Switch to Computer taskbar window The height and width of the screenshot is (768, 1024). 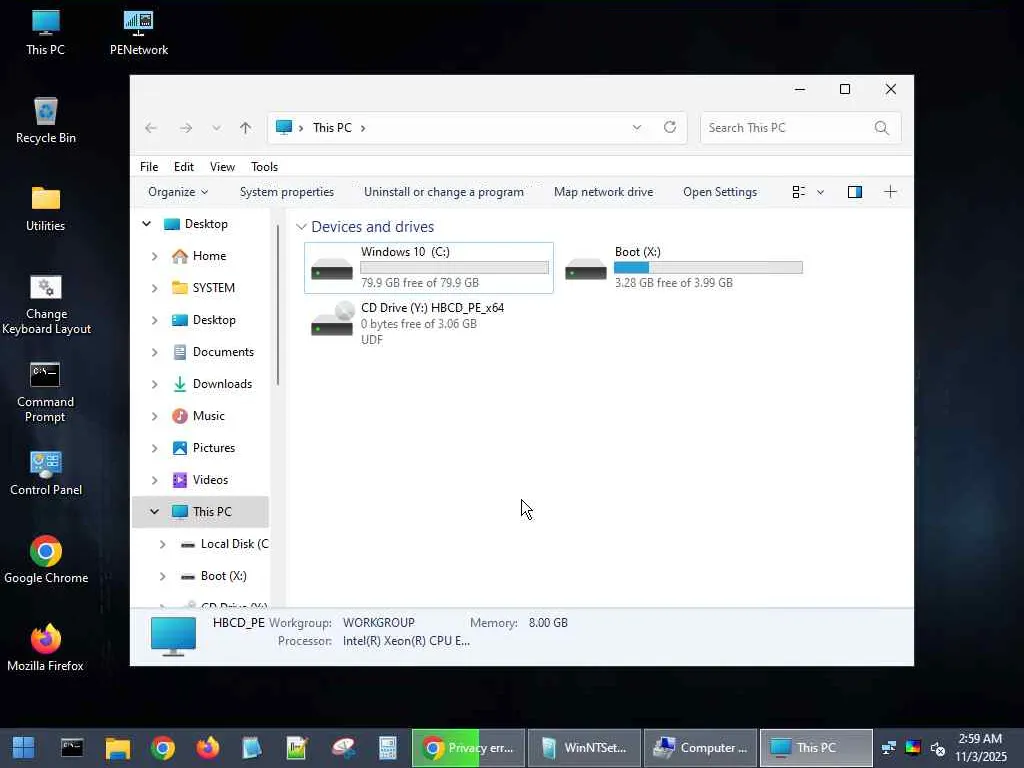pos(701,748)
